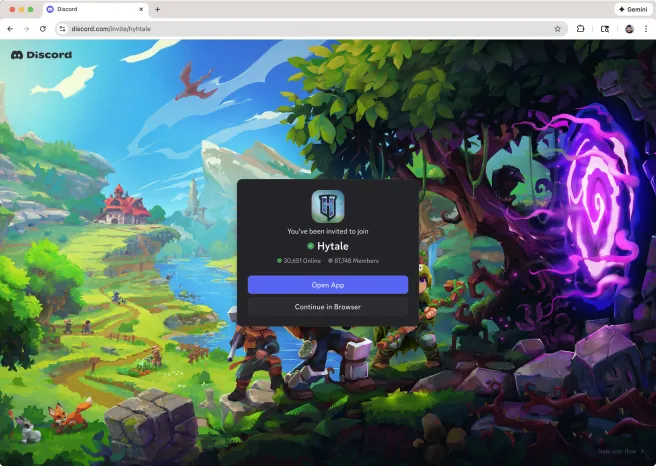The width and height of the screenshot is (656, 466).
Task: Bookmark this page with the star icon
Action: [557, 29]
